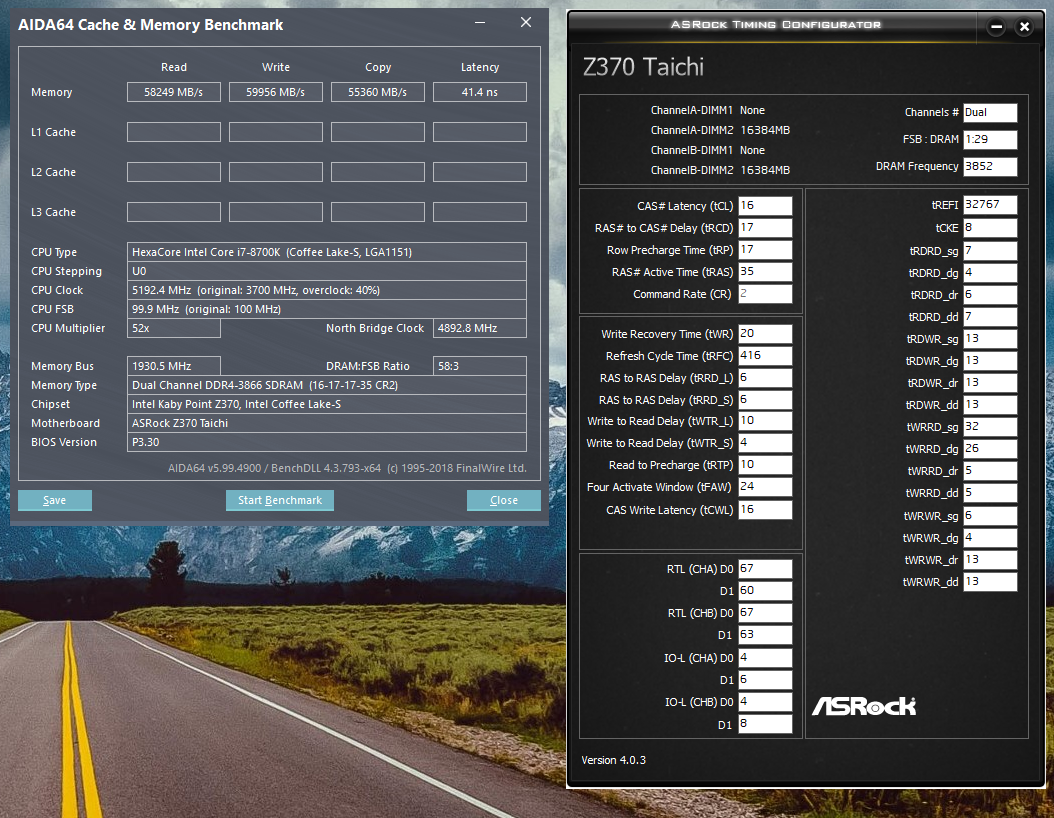Screen dimensions: 1054x818
Task: Click the tWRRD_sg 32 field
Action: (990, 427)
